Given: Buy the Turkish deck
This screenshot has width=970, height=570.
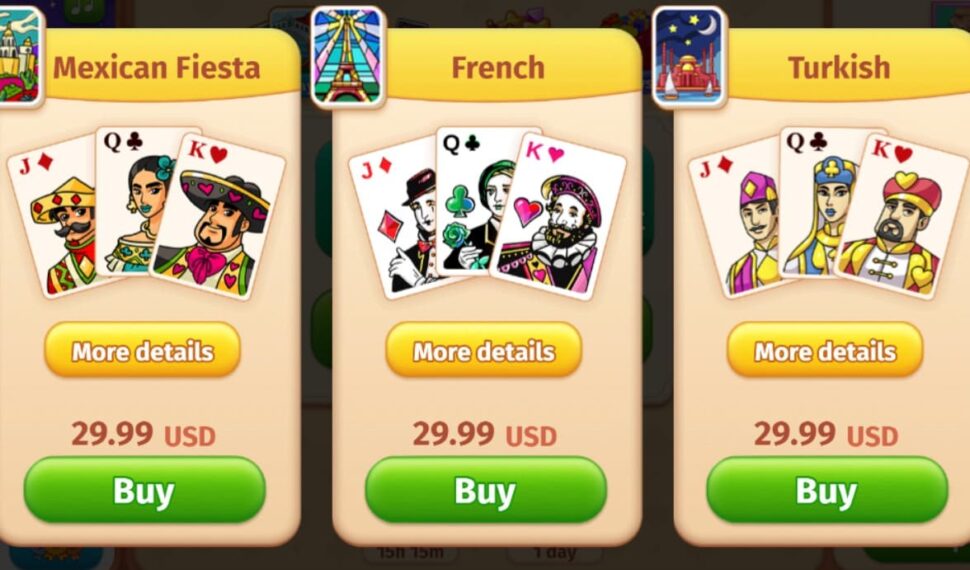Looking at the screenshot, I should coord(826,490).
